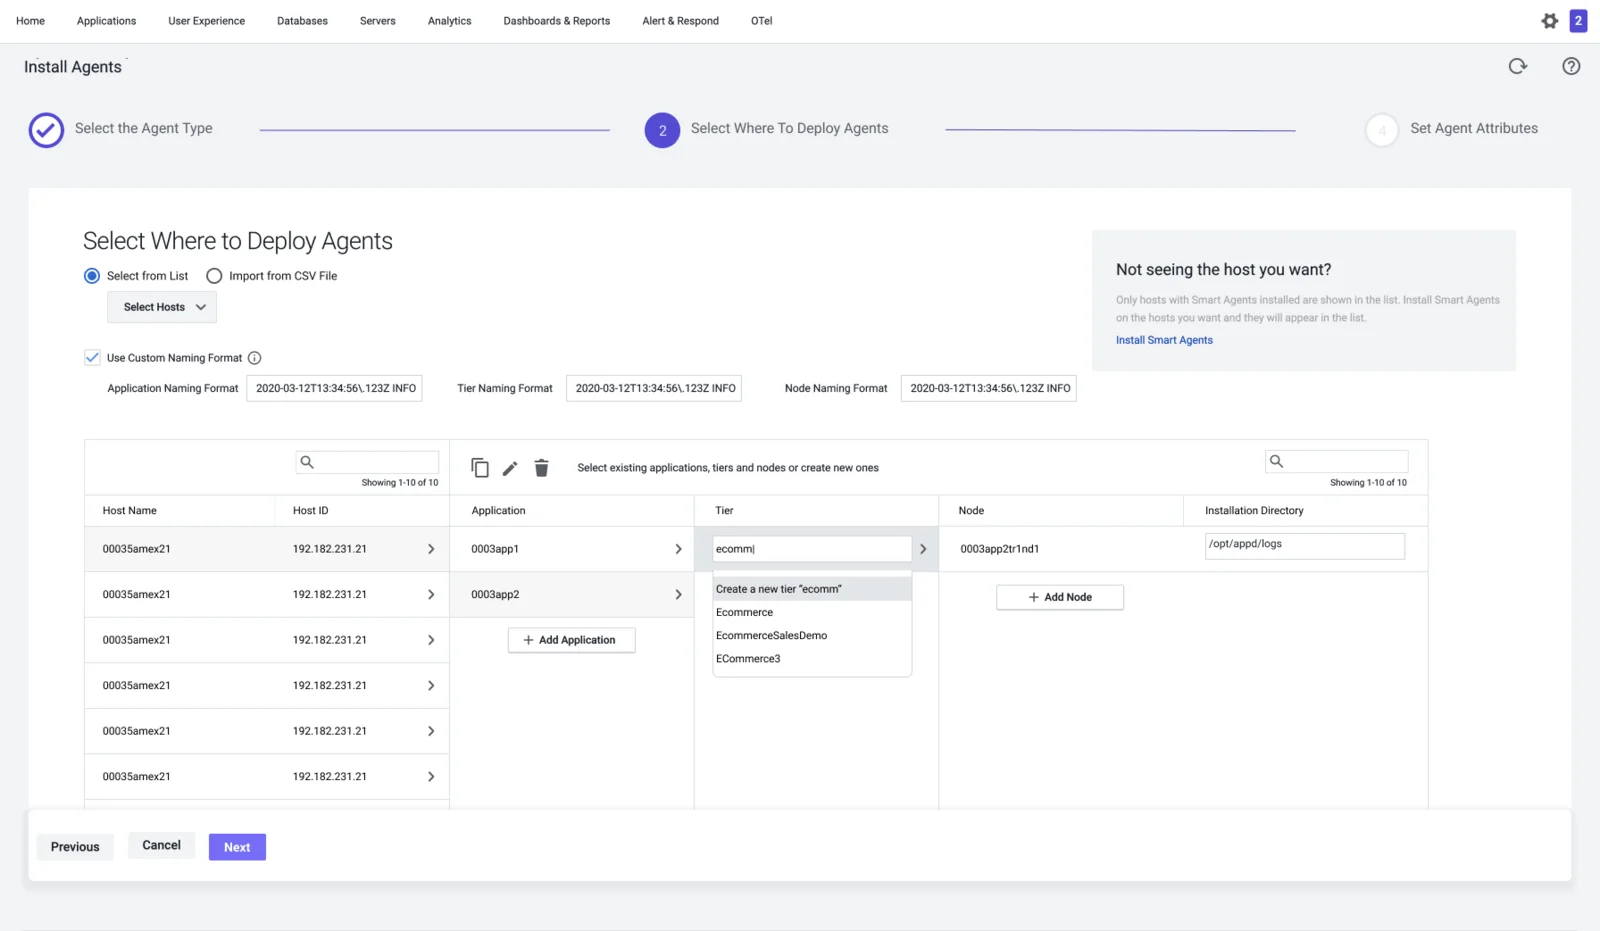Open the notifications badge showing 2
1600x931 pixels.
click(1578, 21)
